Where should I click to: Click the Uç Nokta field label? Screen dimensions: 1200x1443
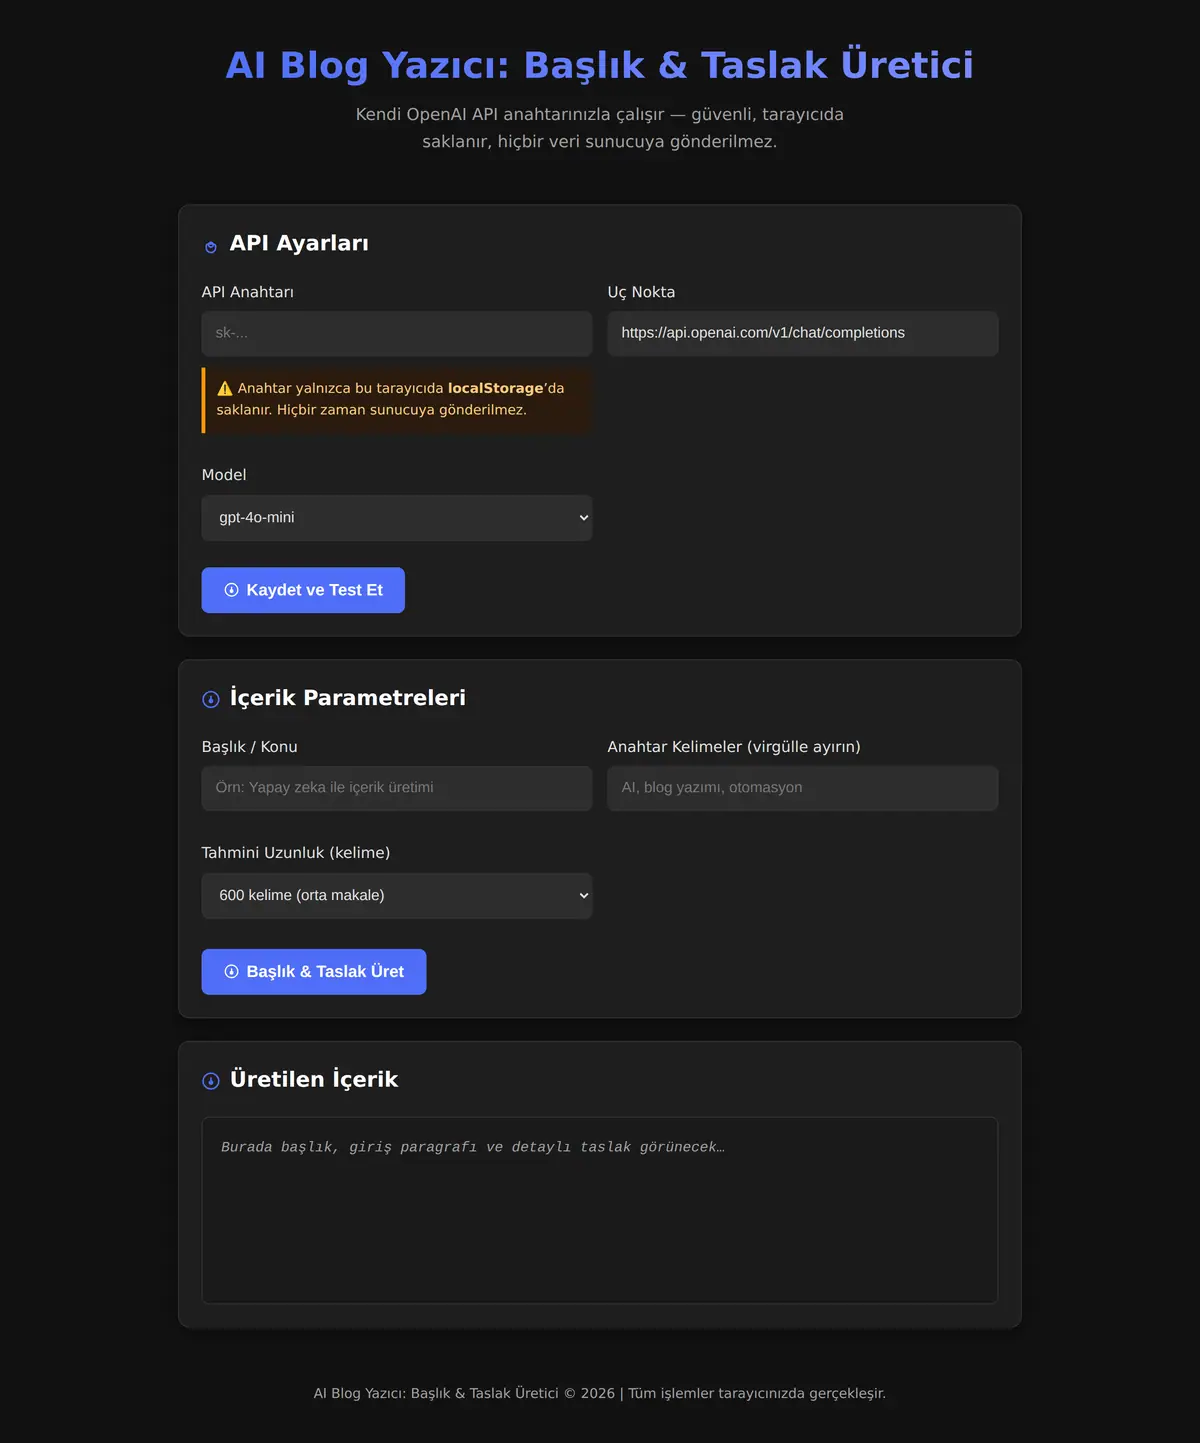pos(642,292)
